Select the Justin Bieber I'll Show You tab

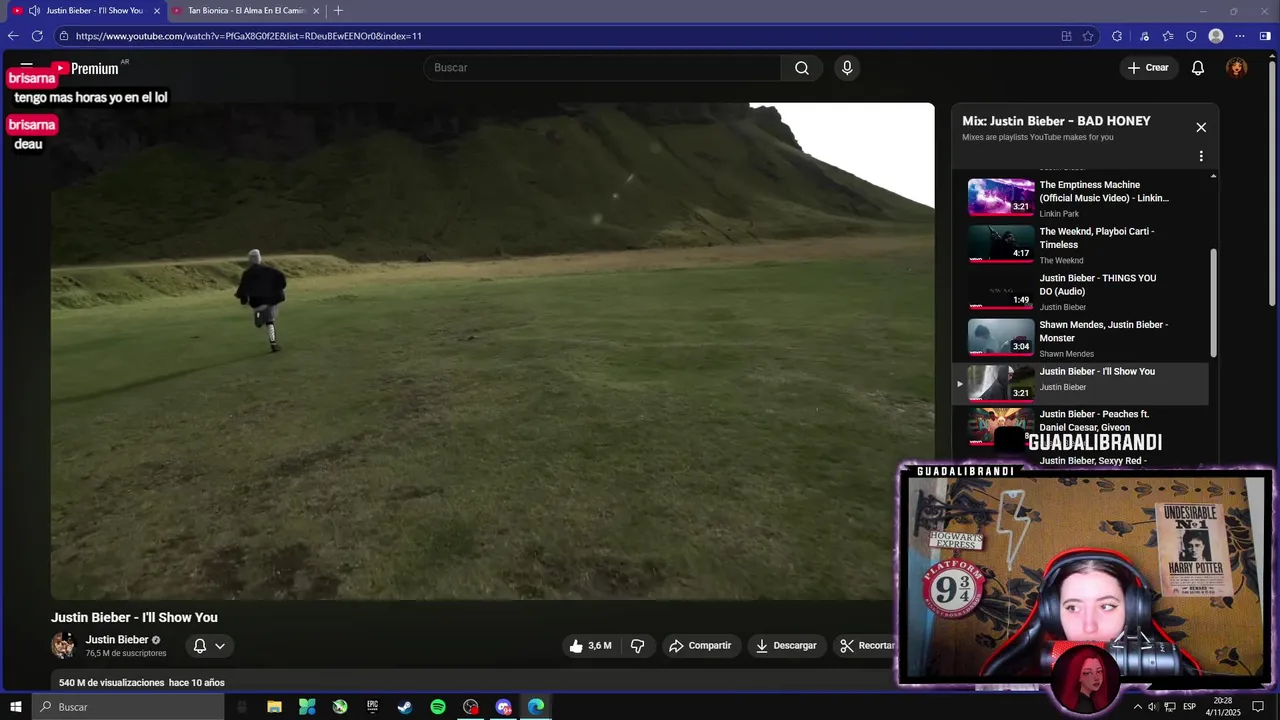87,10
